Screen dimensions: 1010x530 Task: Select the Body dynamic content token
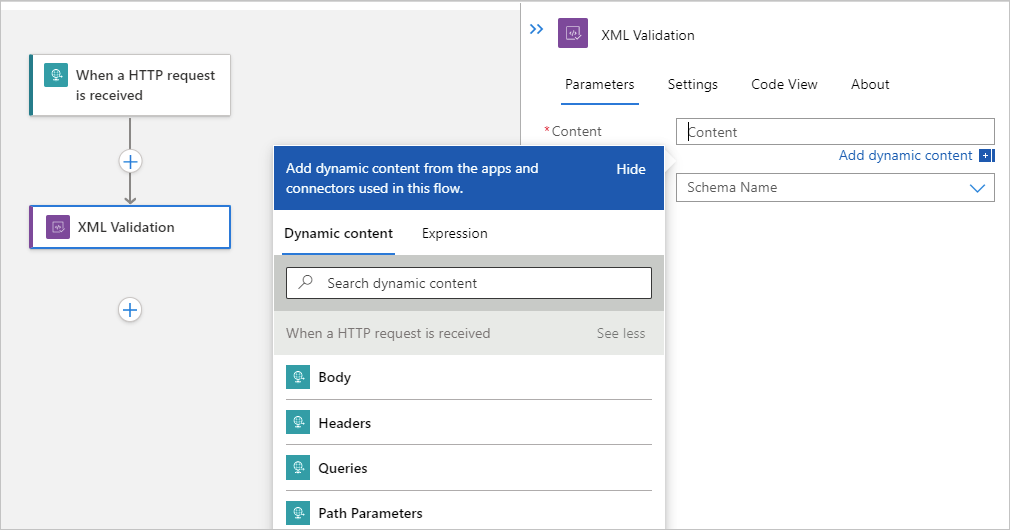334,377
